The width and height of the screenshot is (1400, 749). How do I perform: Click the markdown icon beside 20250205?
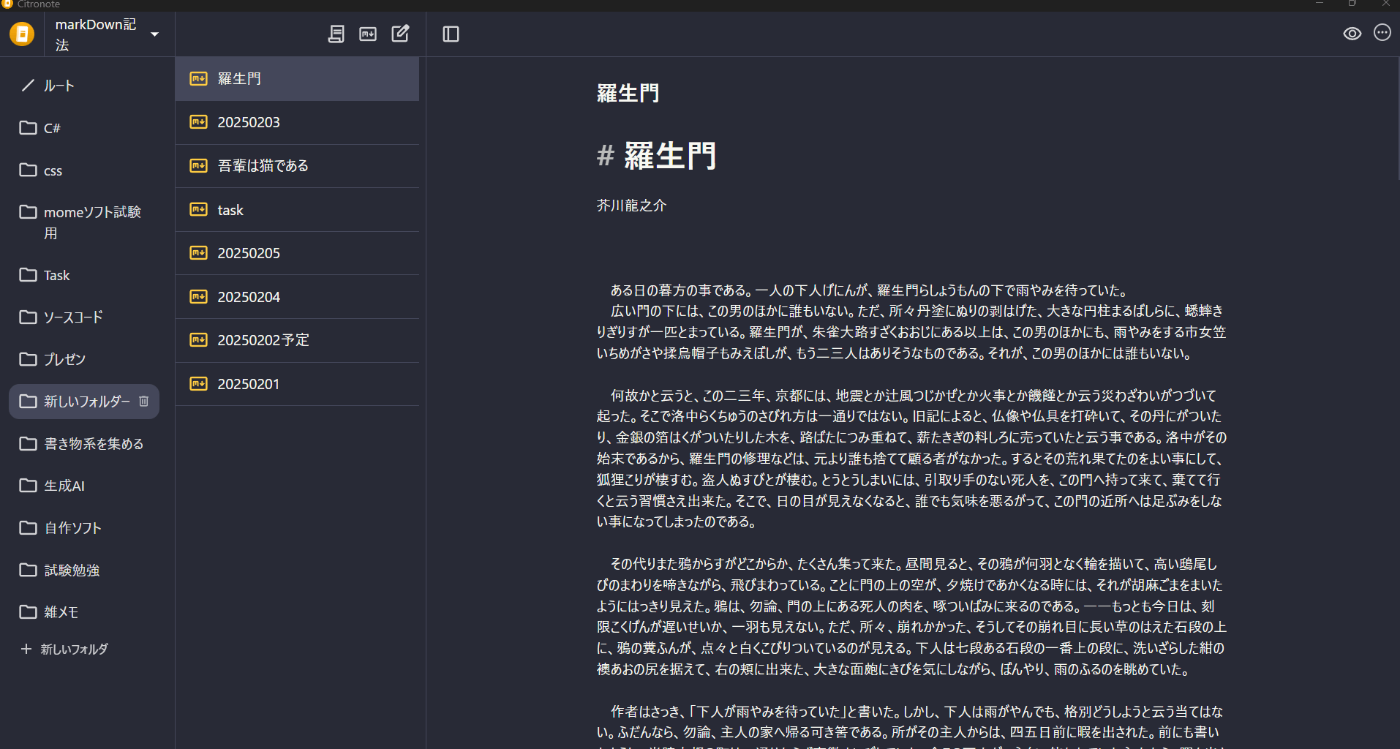[198, 253]
